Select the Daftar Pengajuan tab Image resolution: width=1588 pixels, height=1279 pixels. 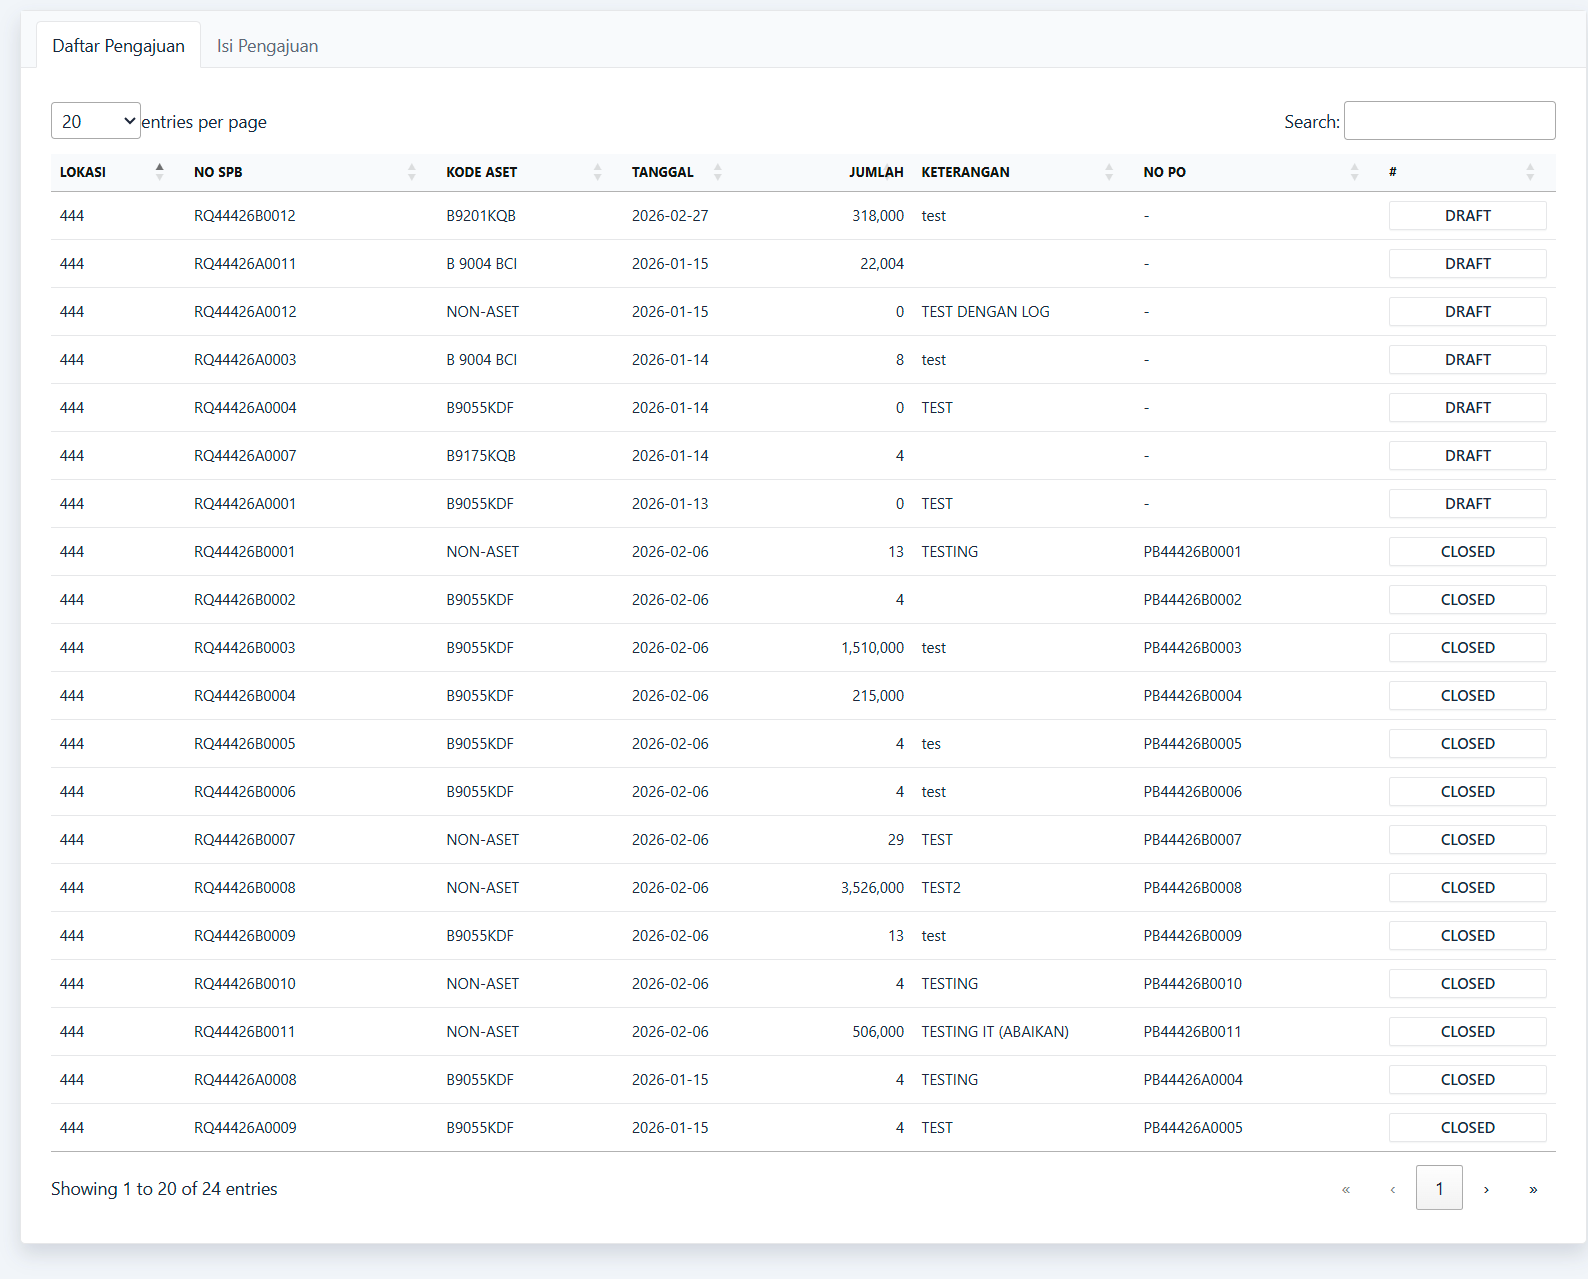(118, 46)
